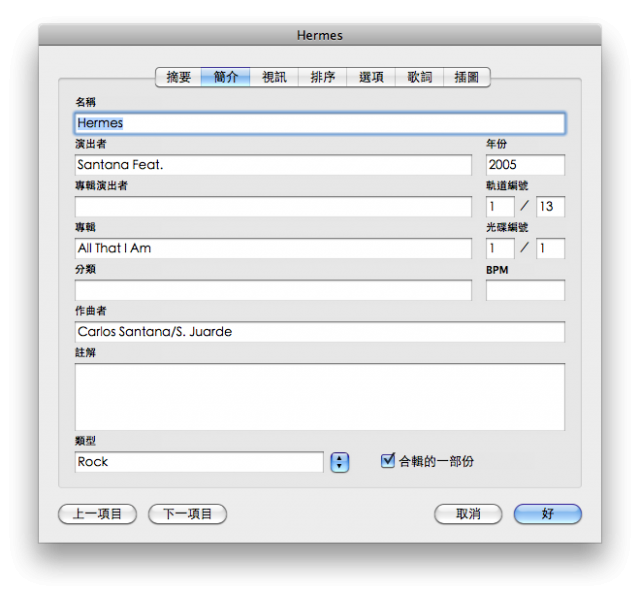
Task: Click the 下一項目 next button
Action: [187, 514]
